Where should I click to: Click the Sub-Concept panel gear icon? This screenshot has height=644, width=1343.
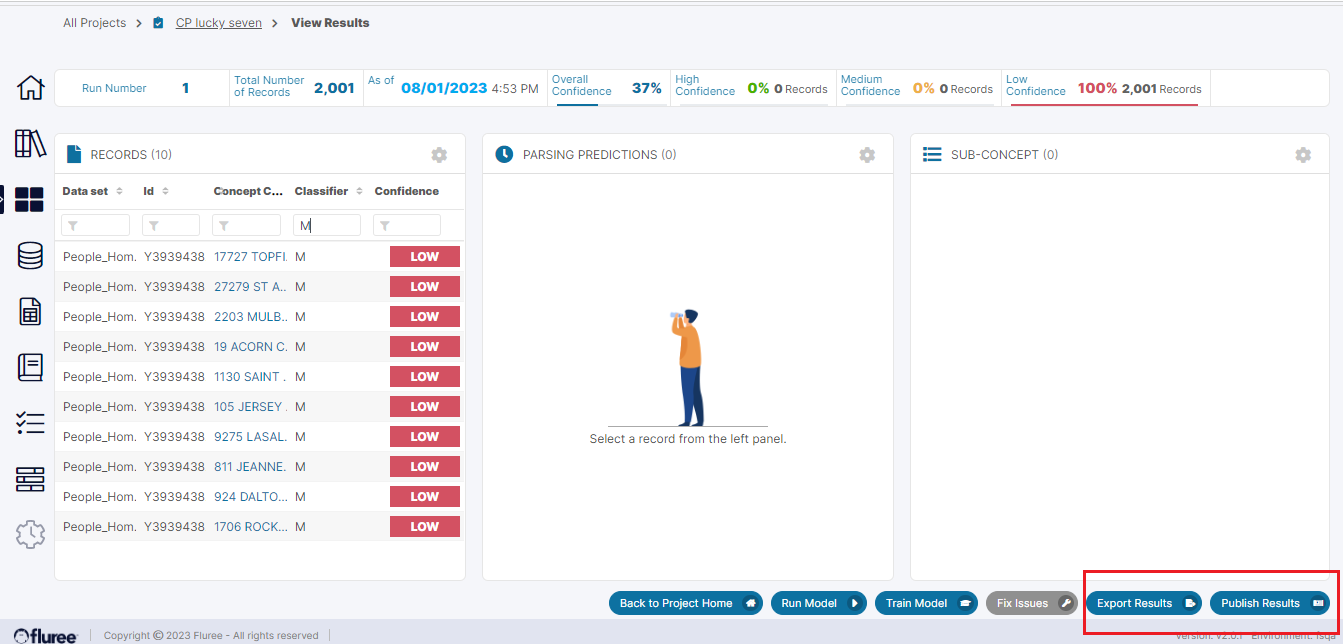click(1303, 155)
